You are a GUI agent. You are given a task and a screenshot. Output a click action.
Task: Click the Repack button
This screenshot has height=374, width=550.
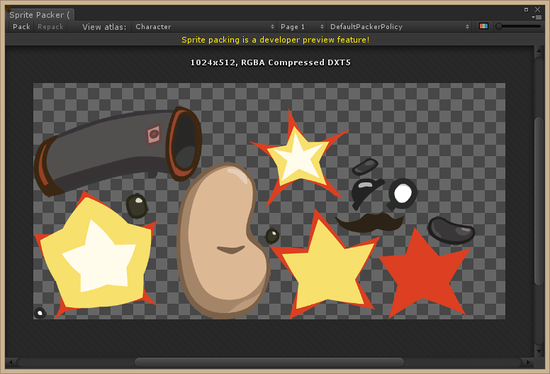[x=50, y=27]
